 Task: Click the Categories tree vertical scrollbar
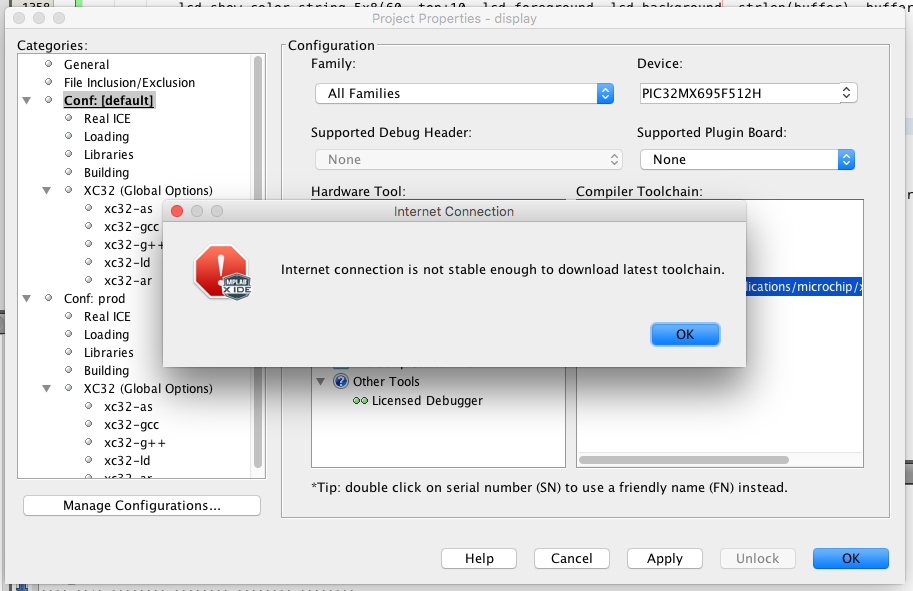258,261
